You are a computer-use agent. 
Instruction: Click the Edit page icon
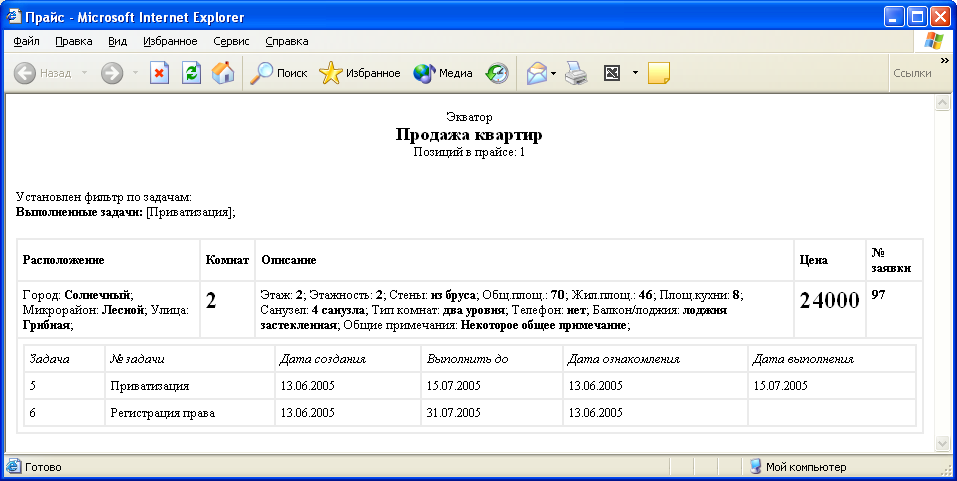click(x=612, y=73)
